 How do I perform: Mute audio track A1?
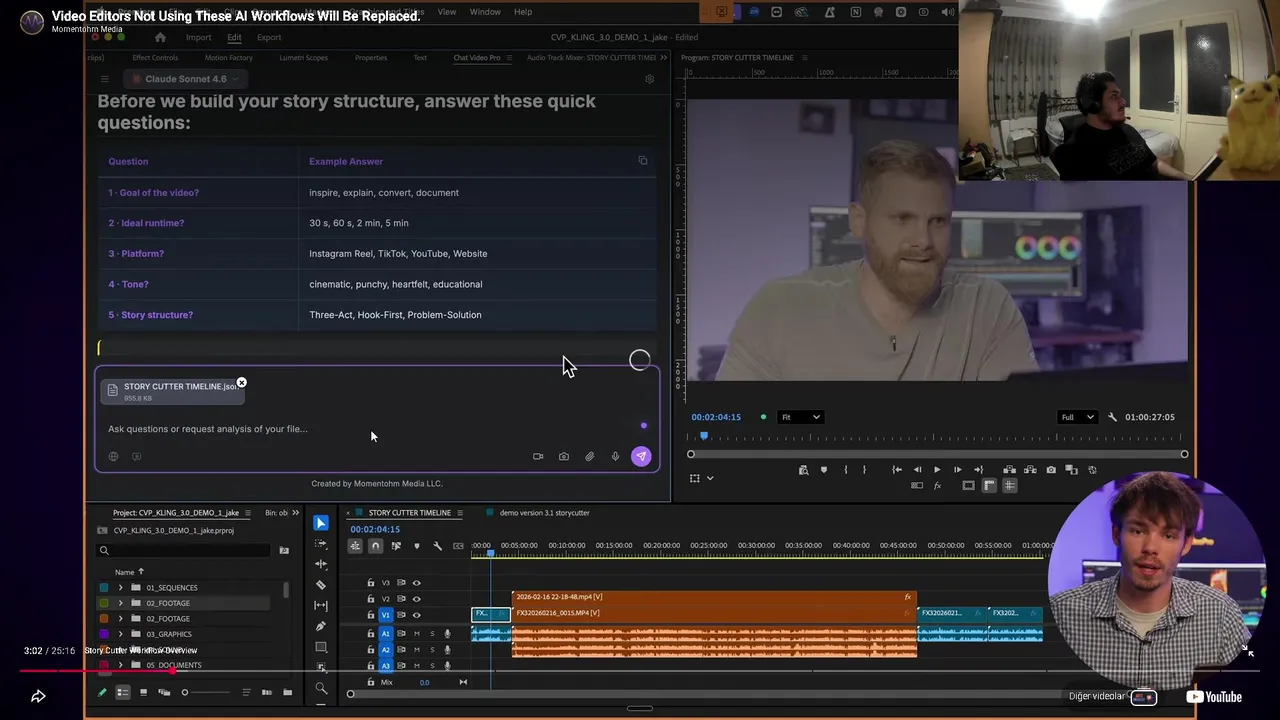pos(417,633)
